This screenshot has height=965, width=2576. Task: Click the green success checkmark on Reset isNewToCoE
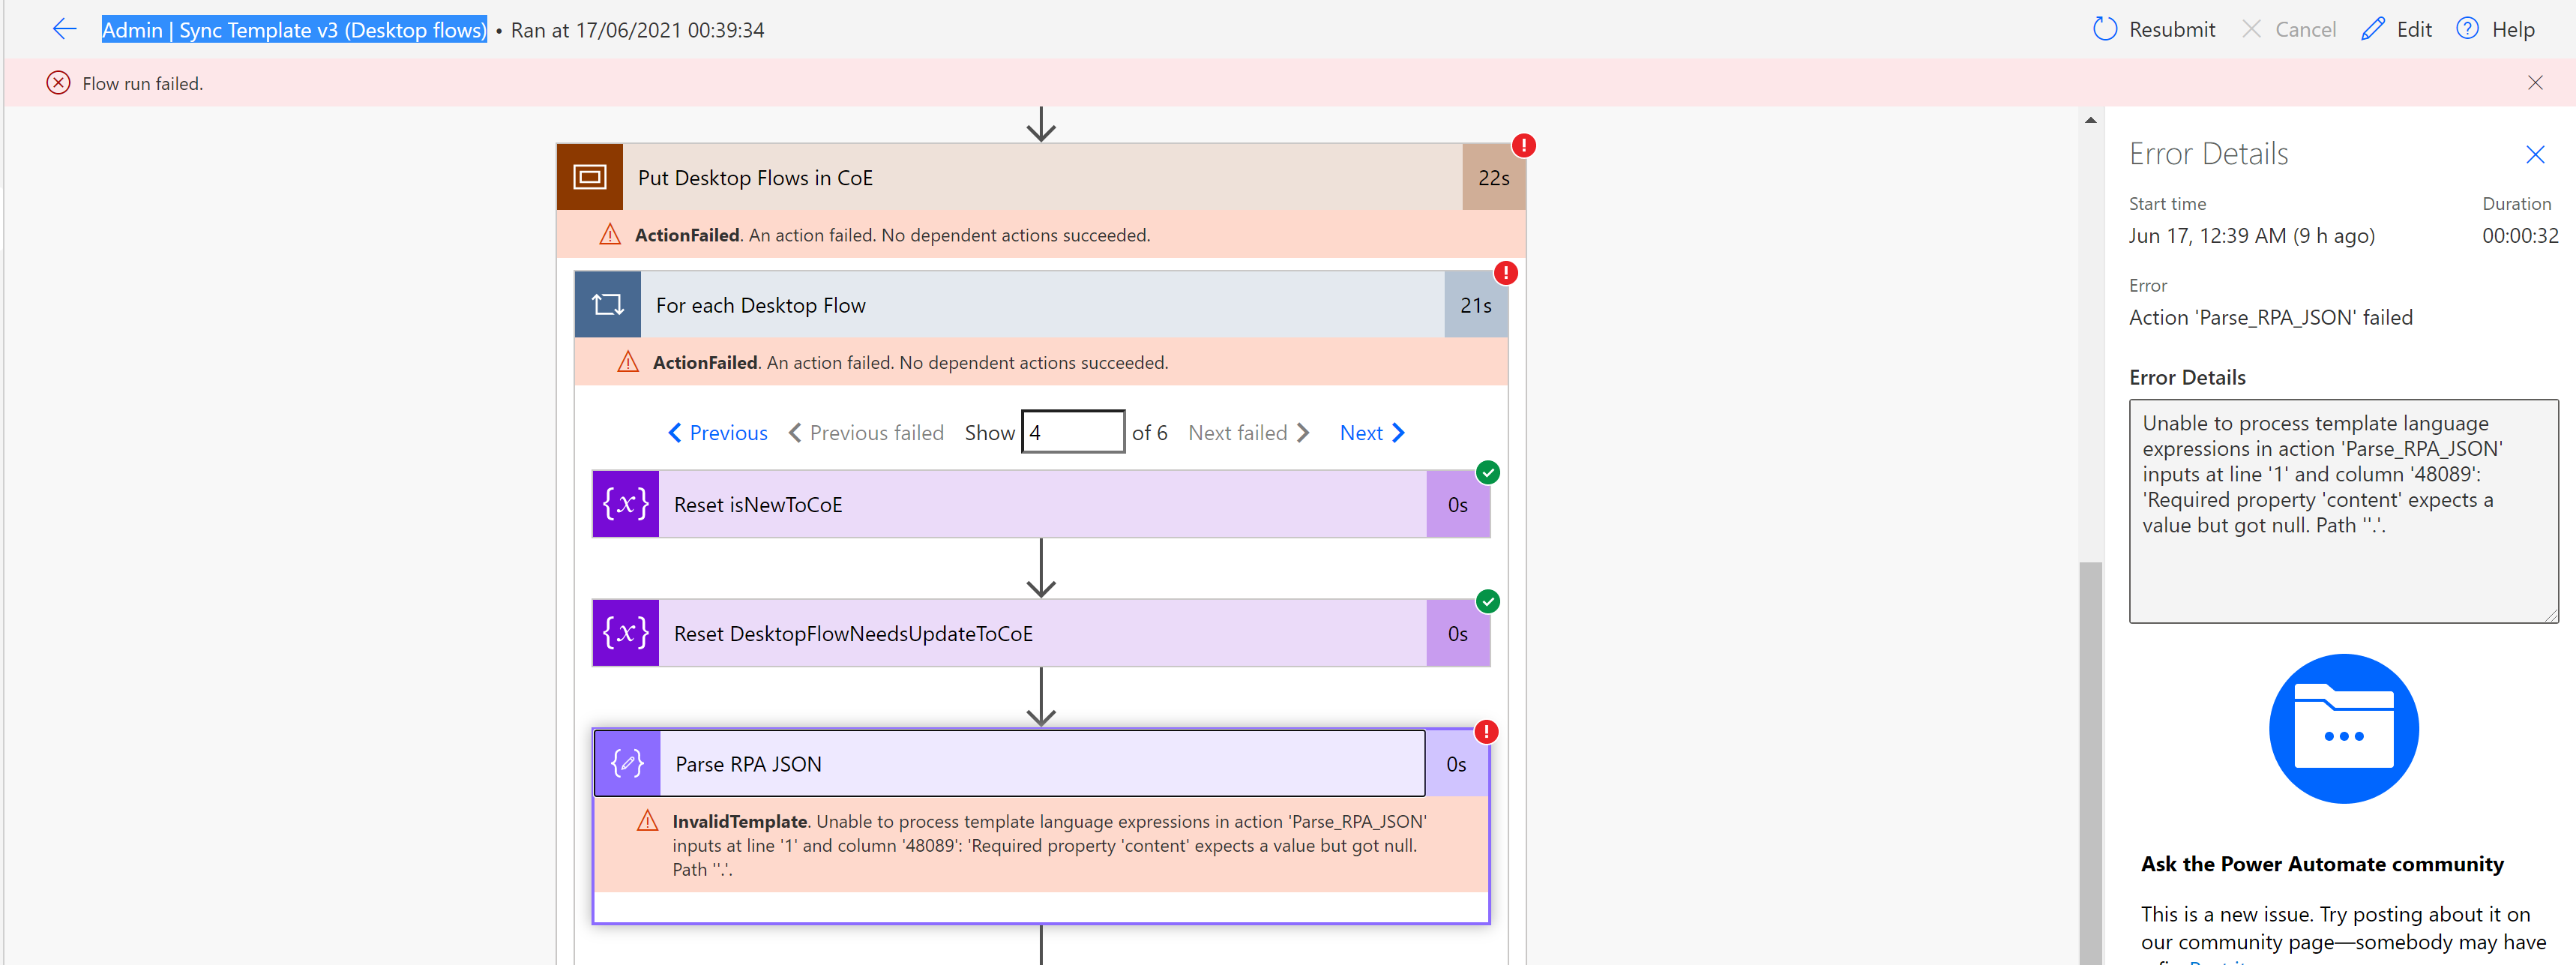point(1487,472)
